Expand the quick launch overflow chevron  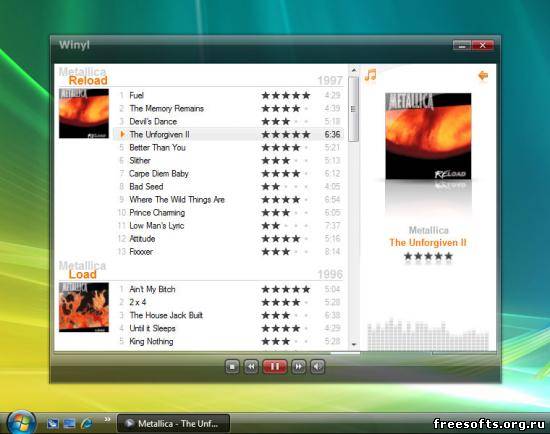tap(107, 419)
